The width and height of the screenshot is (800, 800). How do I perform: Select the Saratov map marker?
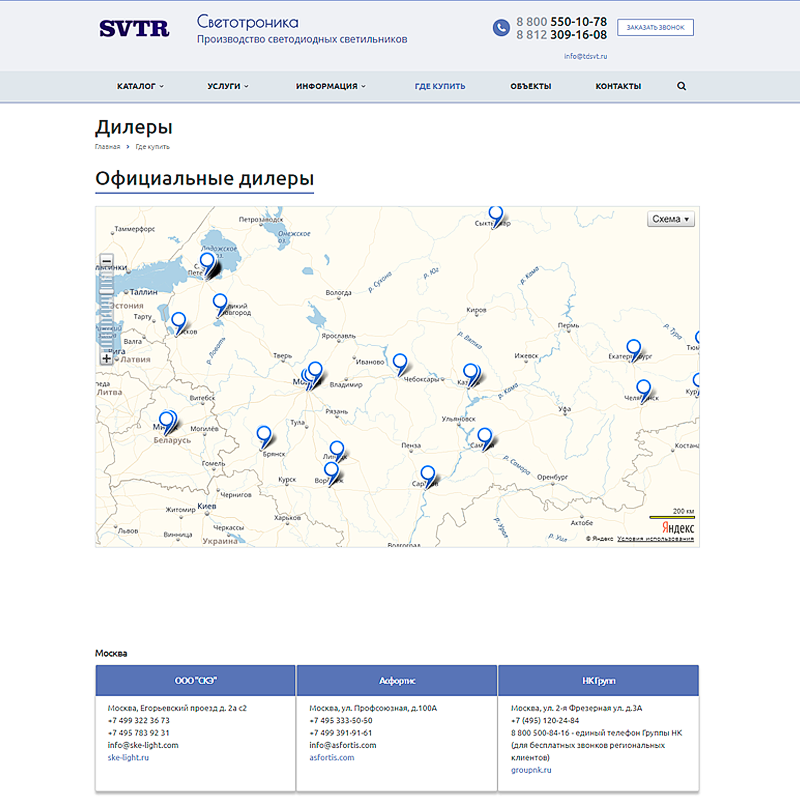coord(428,477)
